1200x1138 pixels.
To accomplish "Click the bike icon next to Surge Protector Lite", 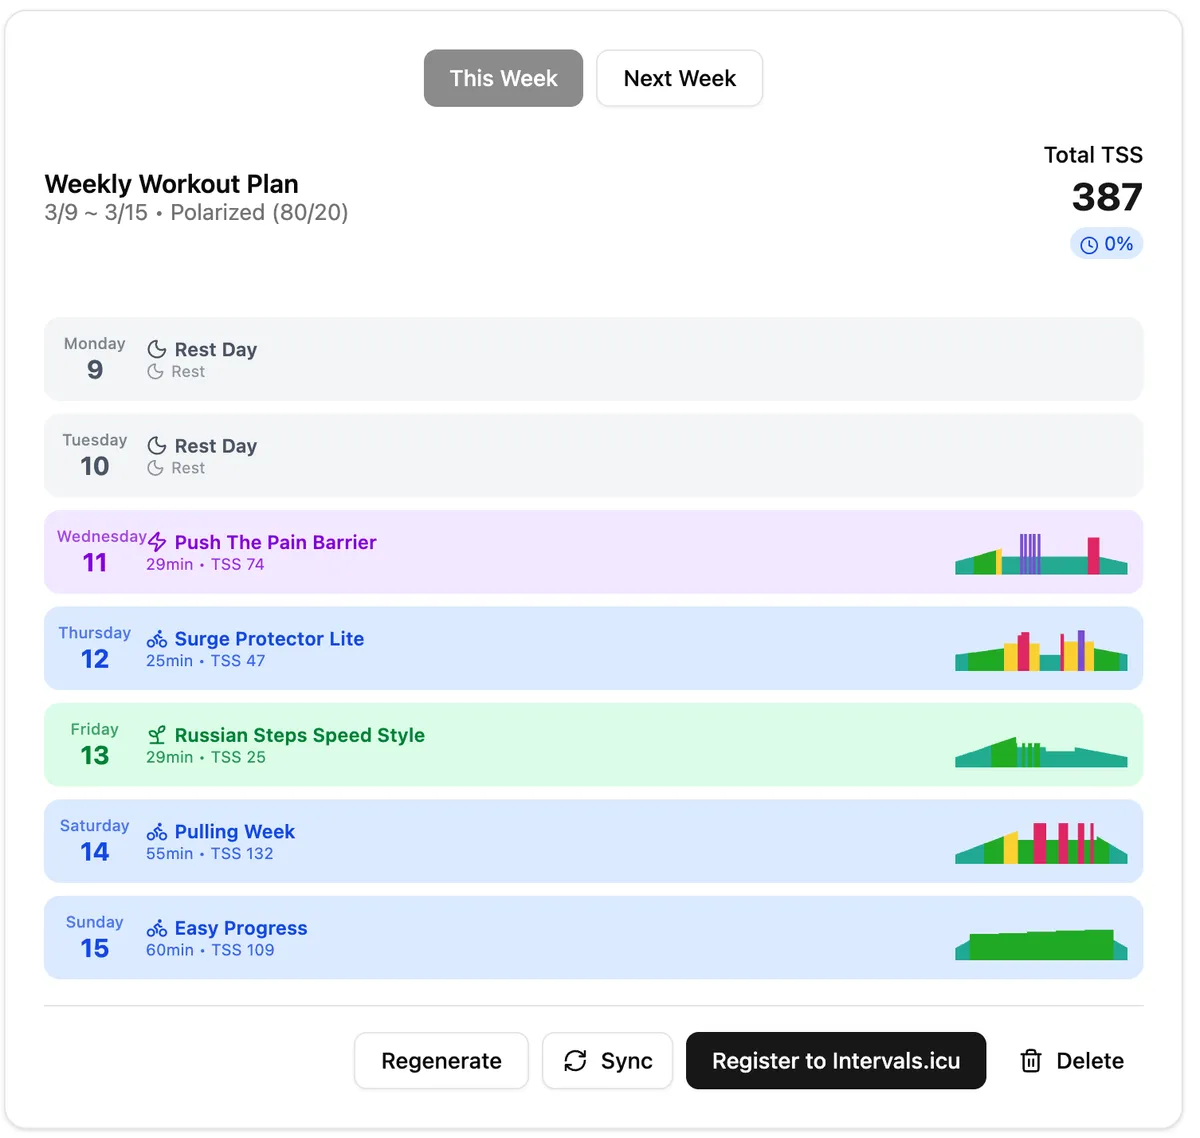I will tap(157, 639).
